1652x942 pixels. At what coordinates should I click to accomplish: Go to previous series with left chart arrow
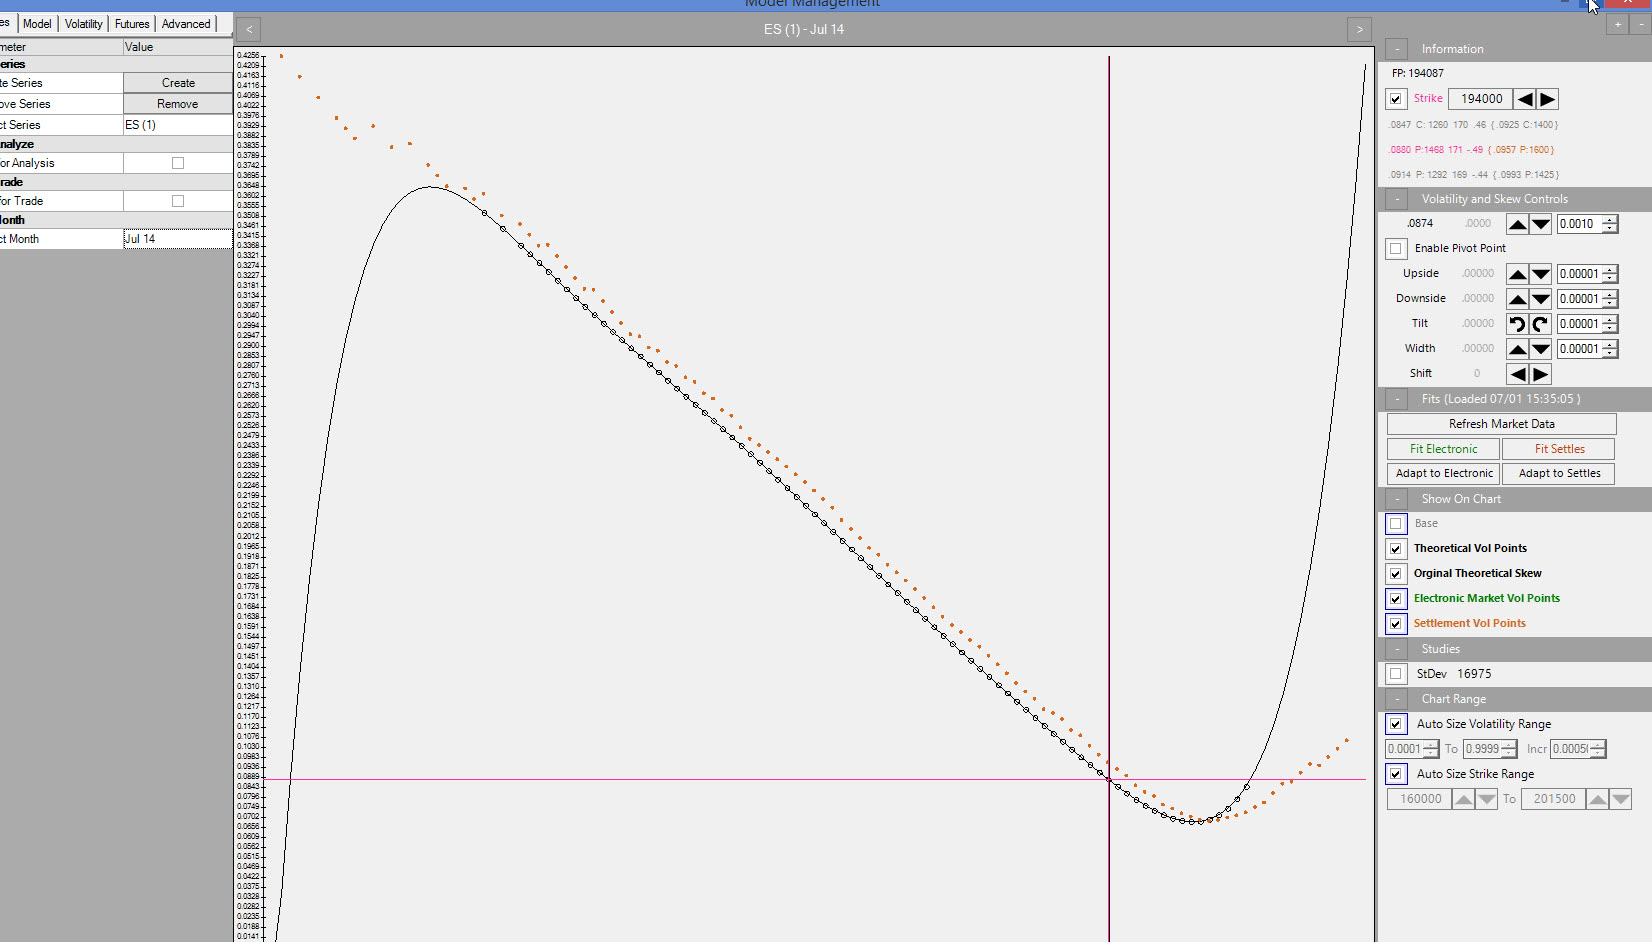coord(249,30)
